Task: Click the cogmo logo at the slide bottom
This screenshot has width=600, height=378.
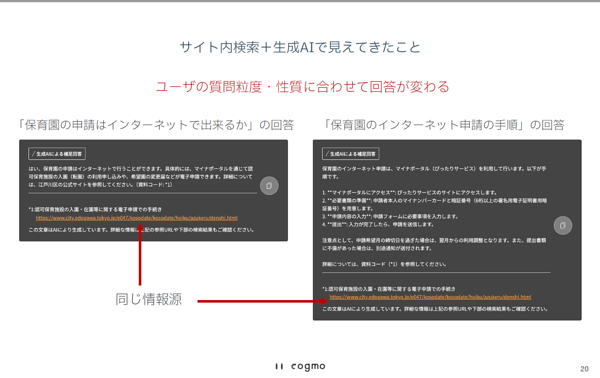Action: point(300,366)
